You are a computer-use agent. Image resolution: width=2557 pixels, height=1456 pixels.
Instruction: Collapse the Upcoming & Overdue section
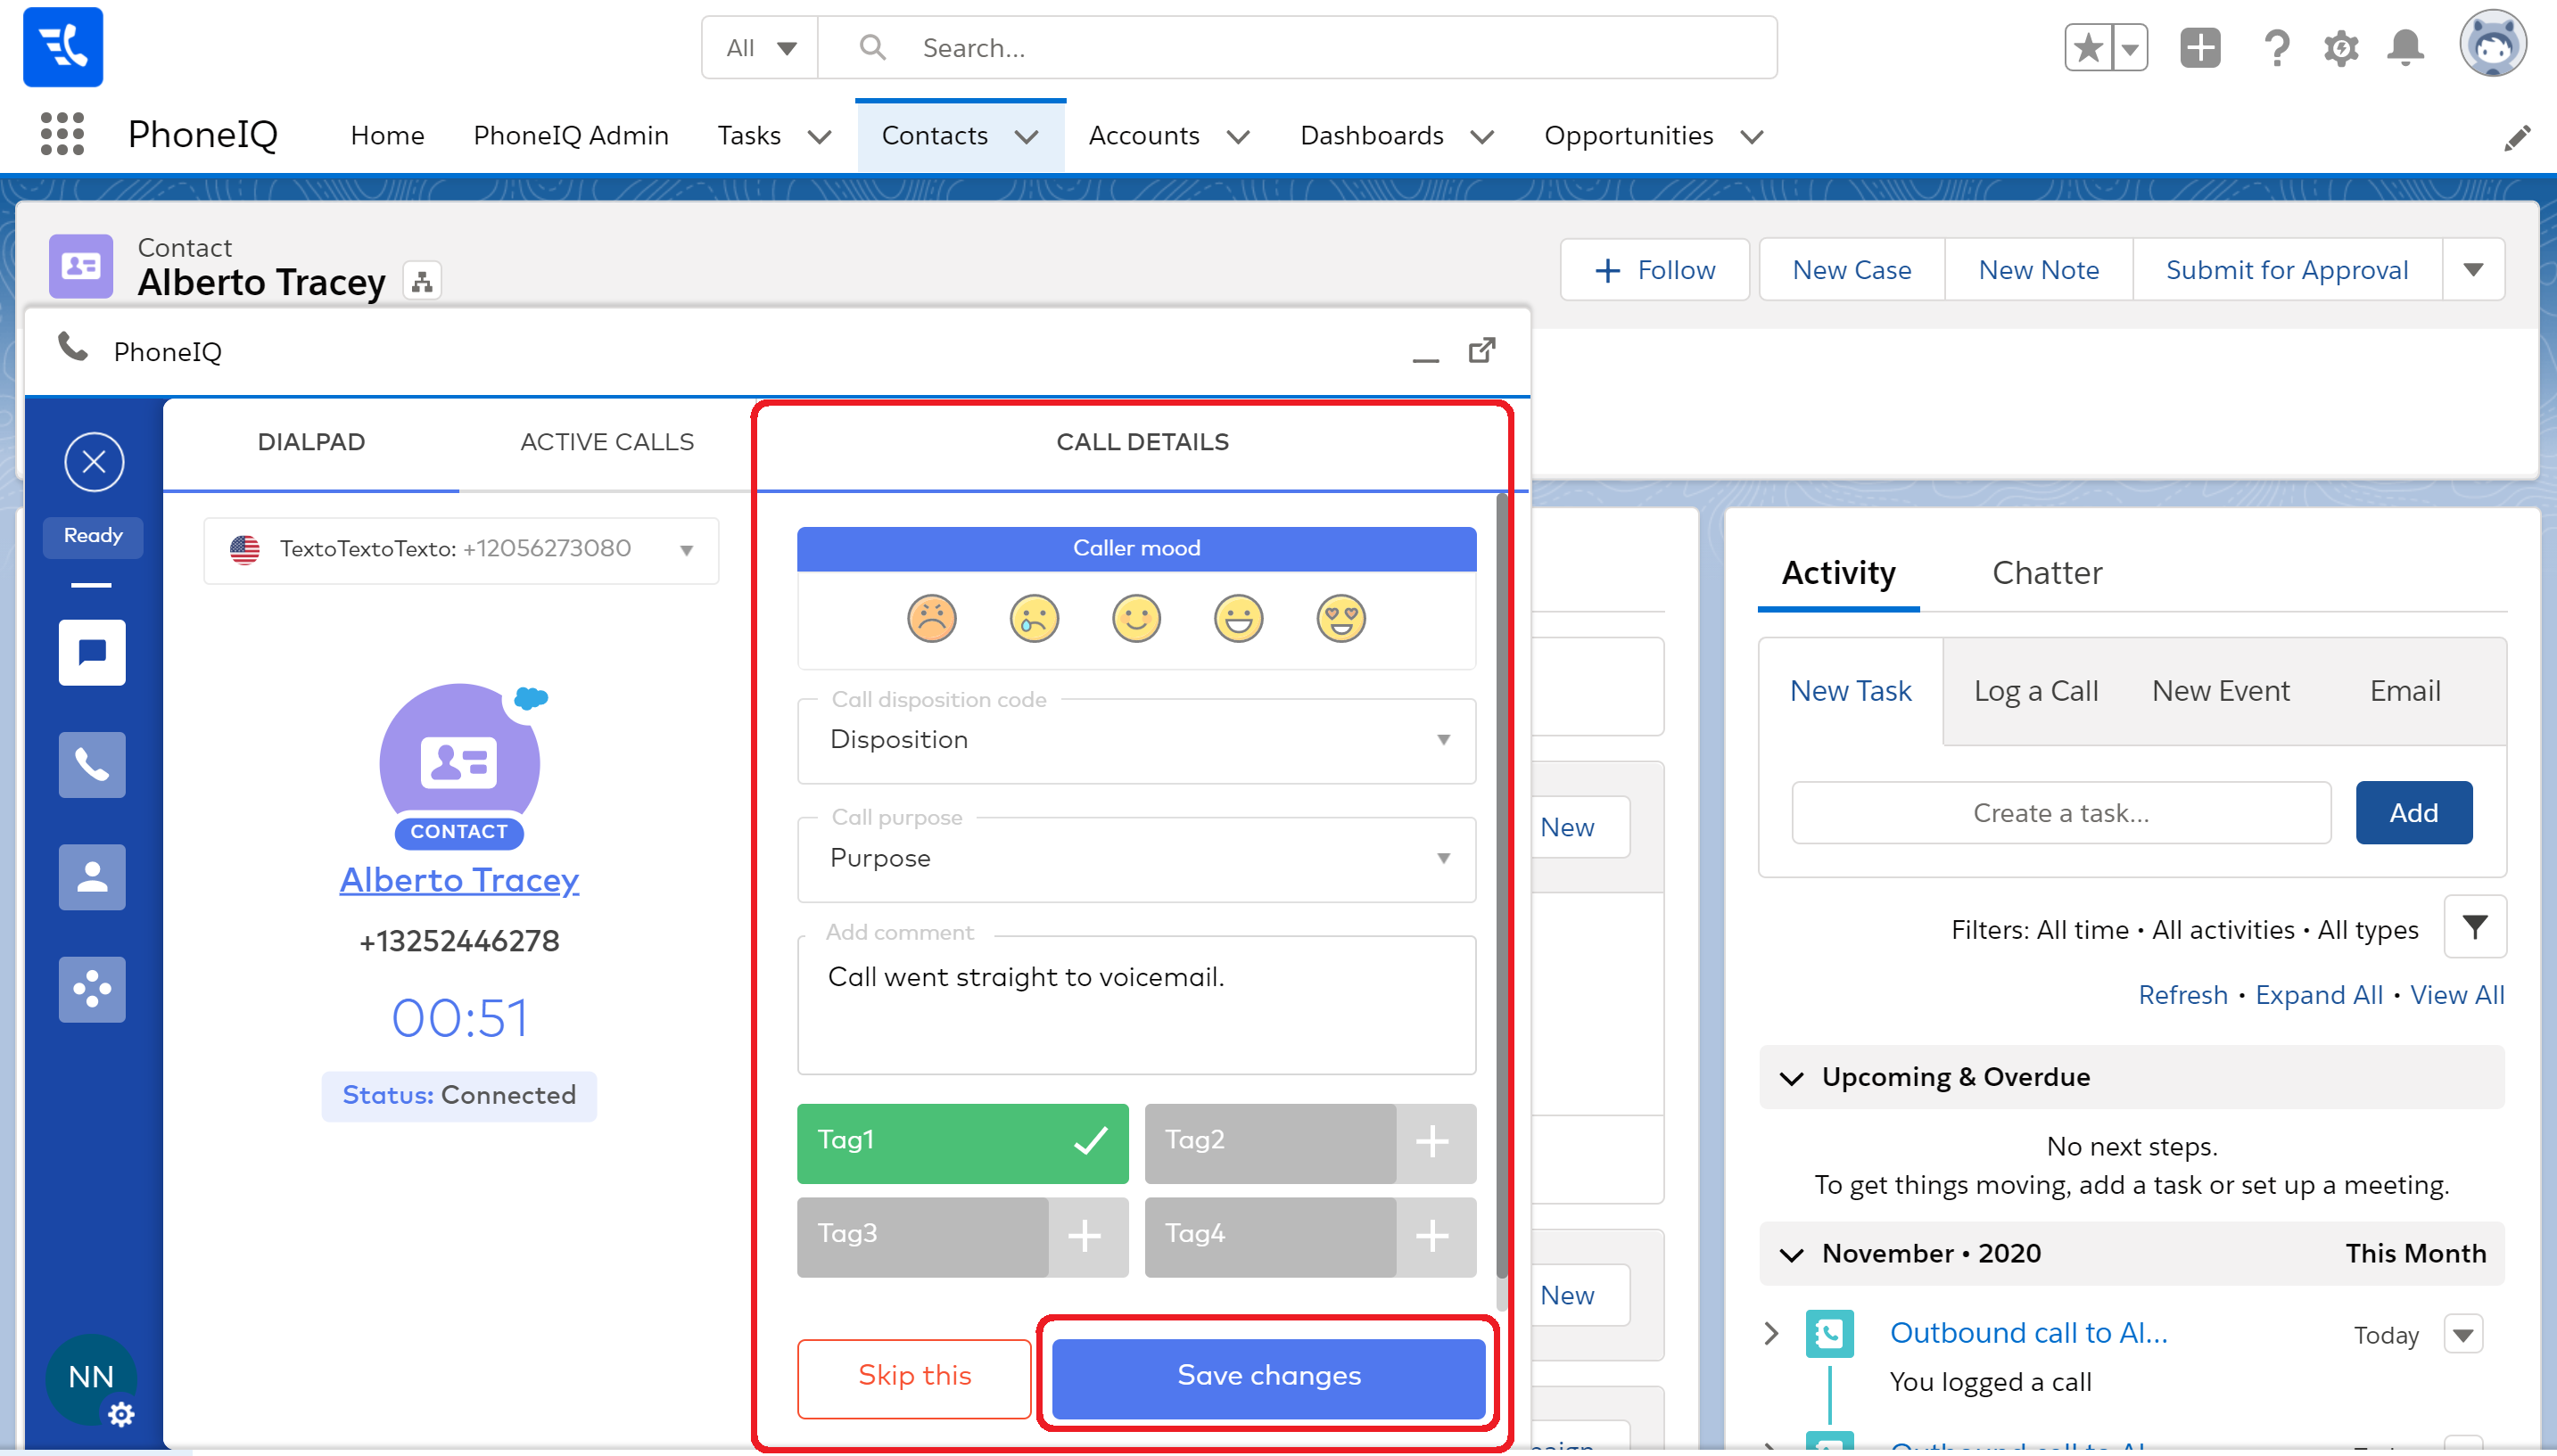1792,1078
